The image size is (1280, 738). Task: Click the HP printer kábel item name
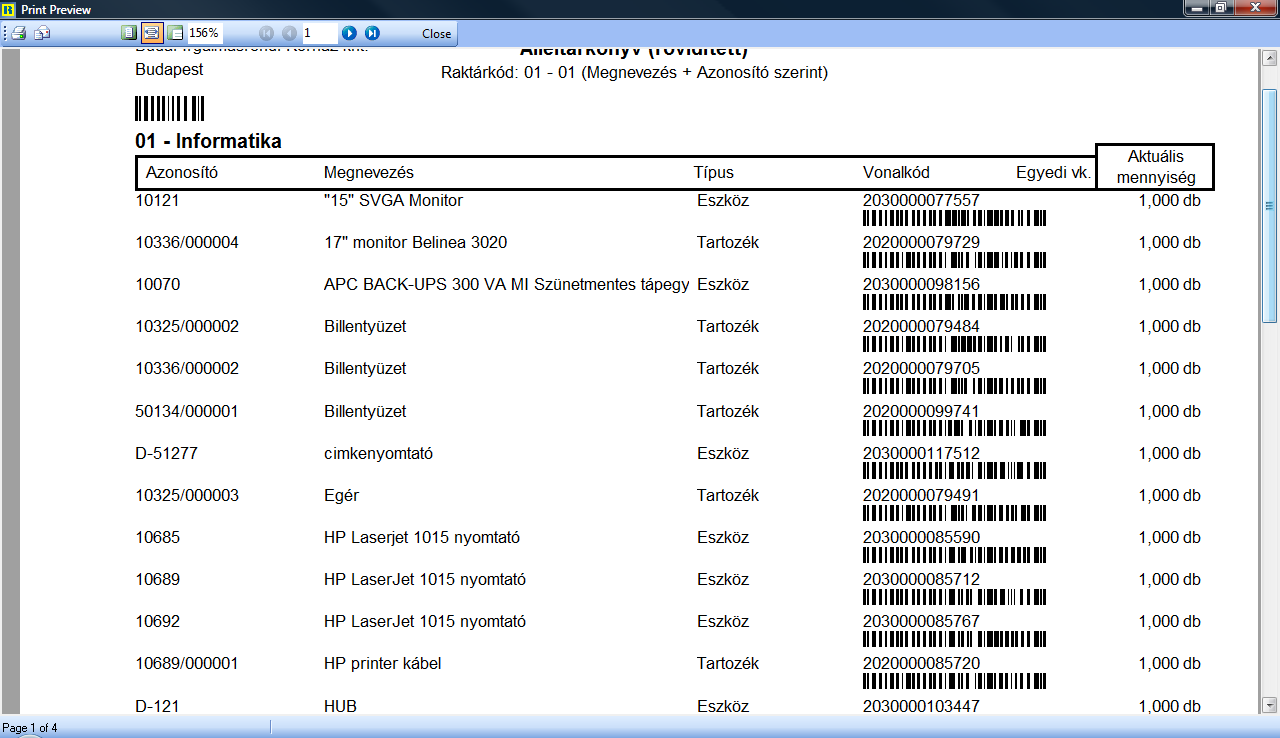coord(382,664)
